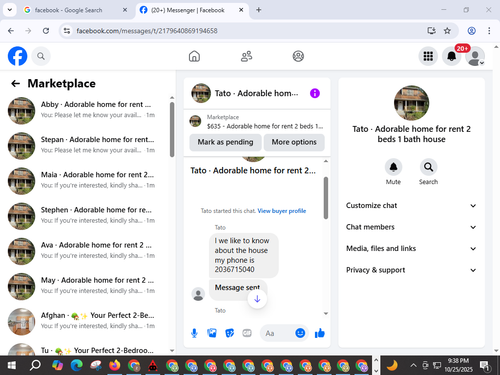Send a thumbs-up like

320,333
